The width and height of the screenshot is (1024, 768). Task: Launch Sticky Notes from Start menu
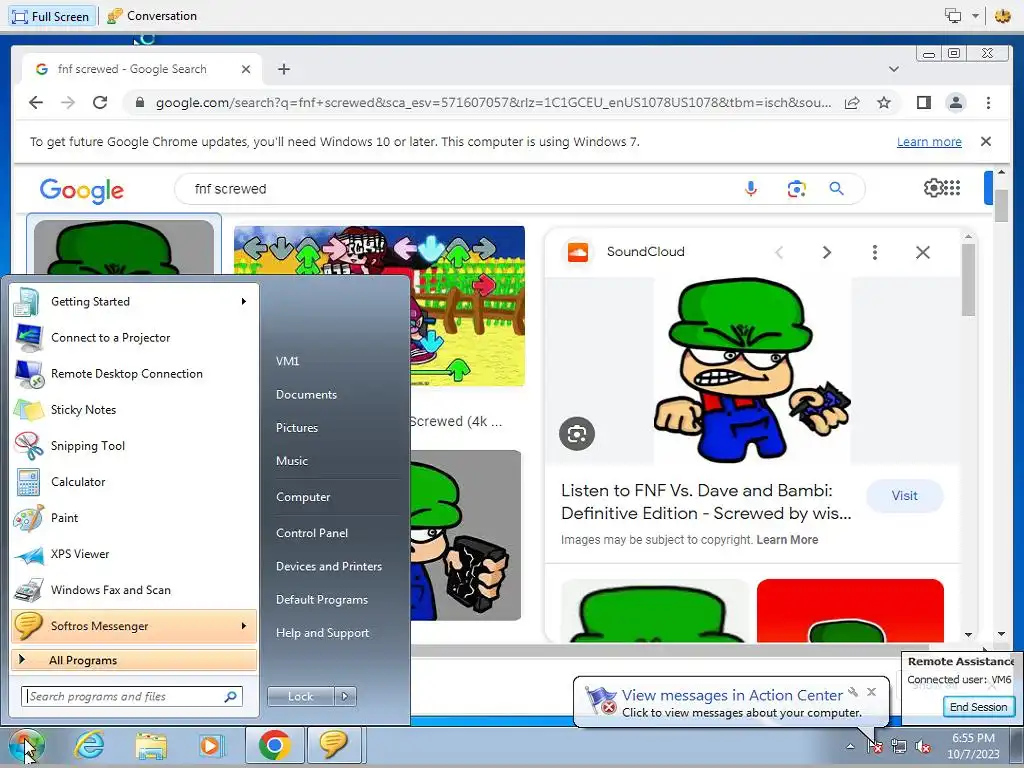tap(134, 409)
